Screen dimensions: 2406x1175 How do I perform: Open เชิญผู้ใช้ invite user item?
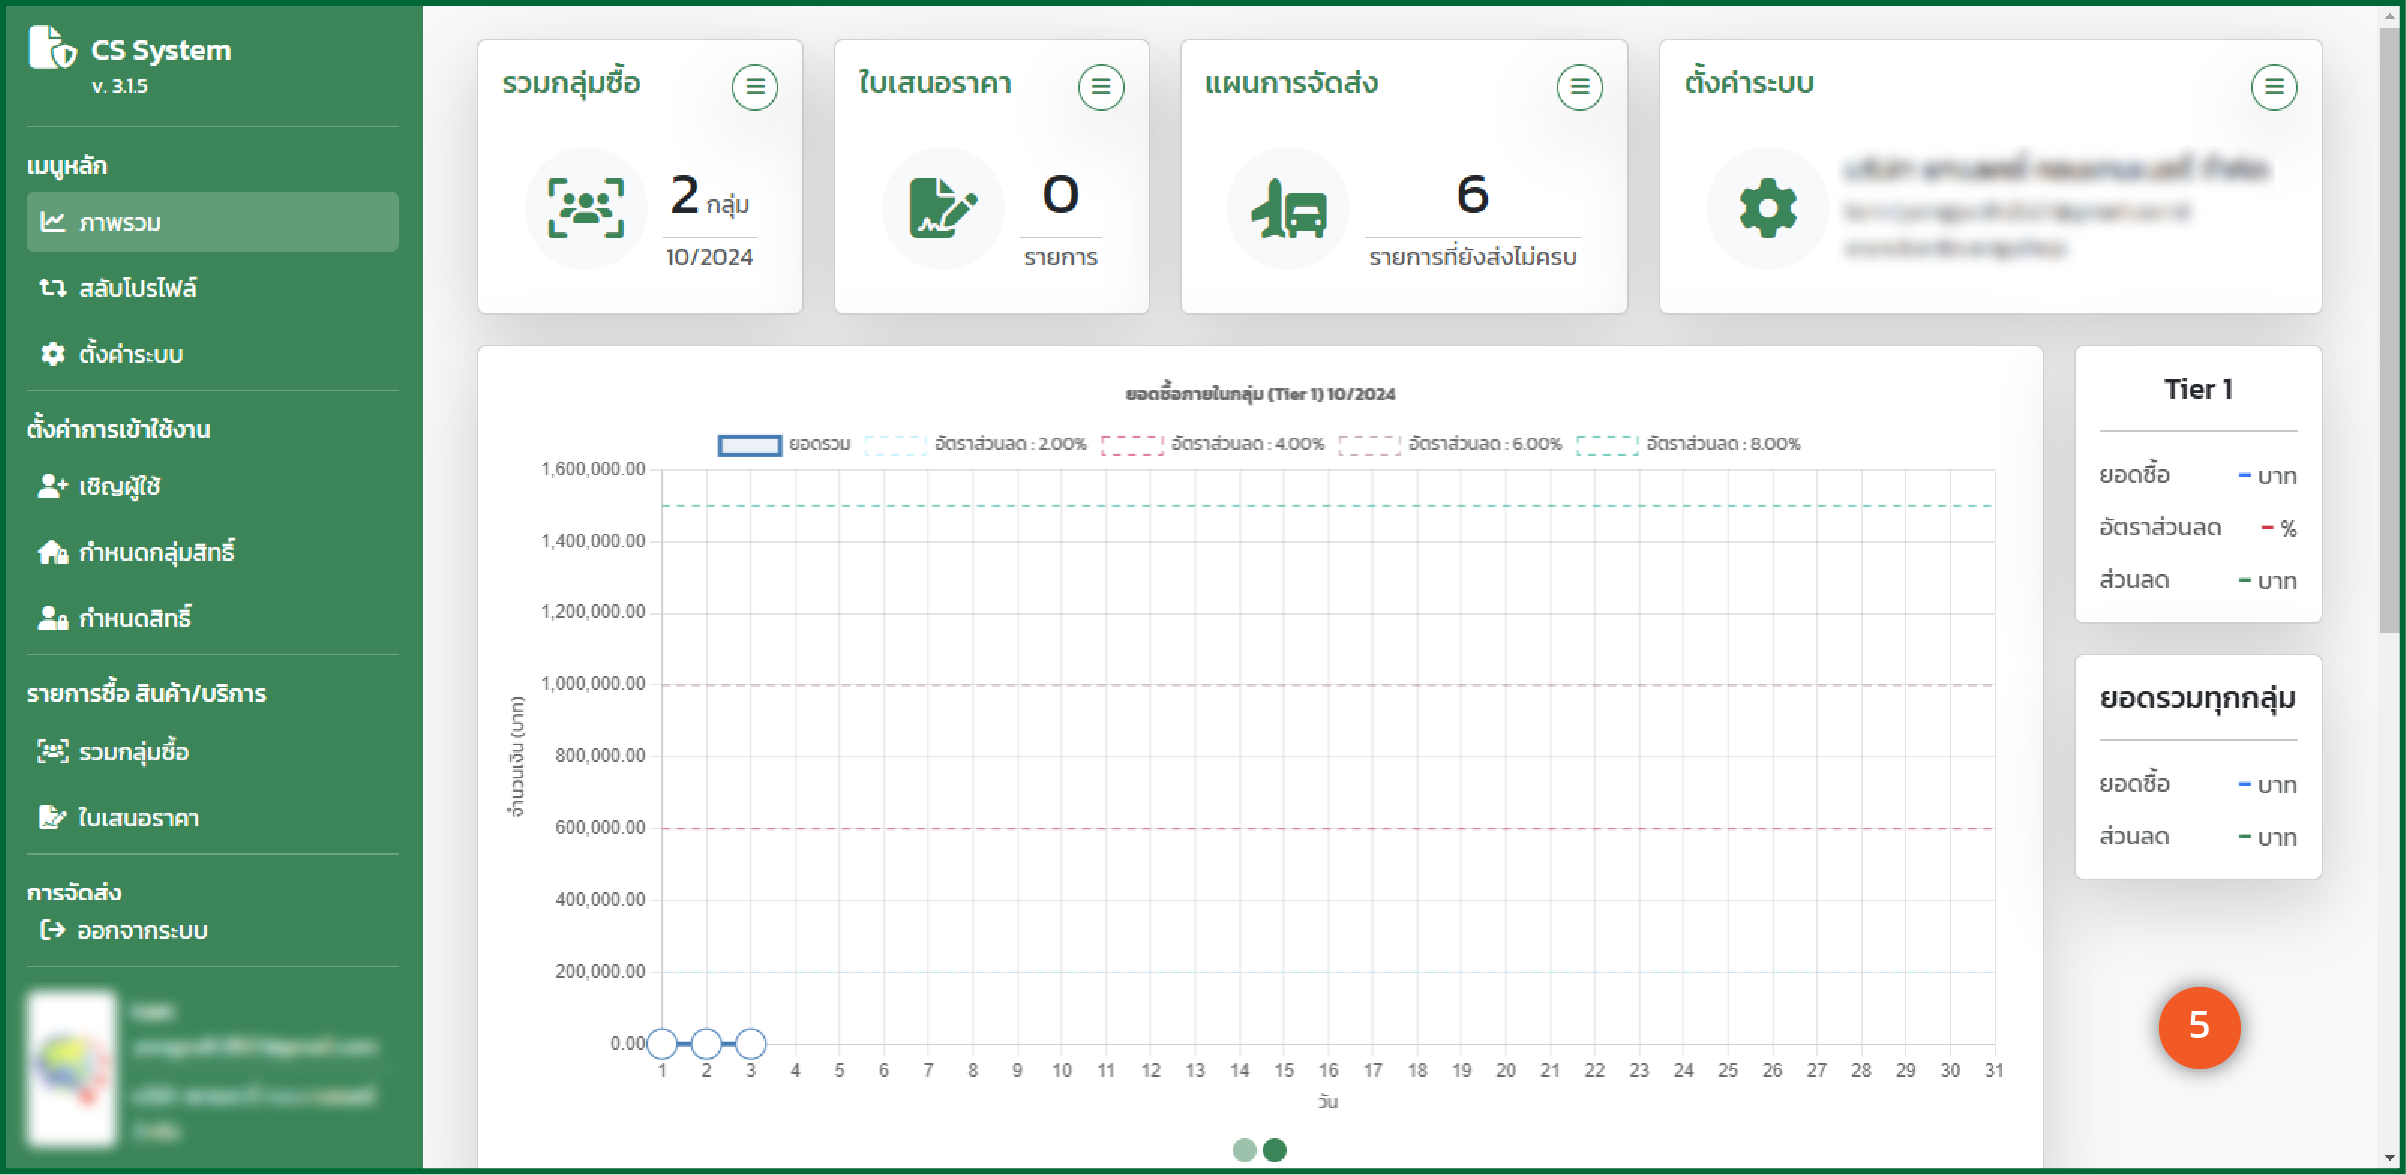click(x=119, y=486)
